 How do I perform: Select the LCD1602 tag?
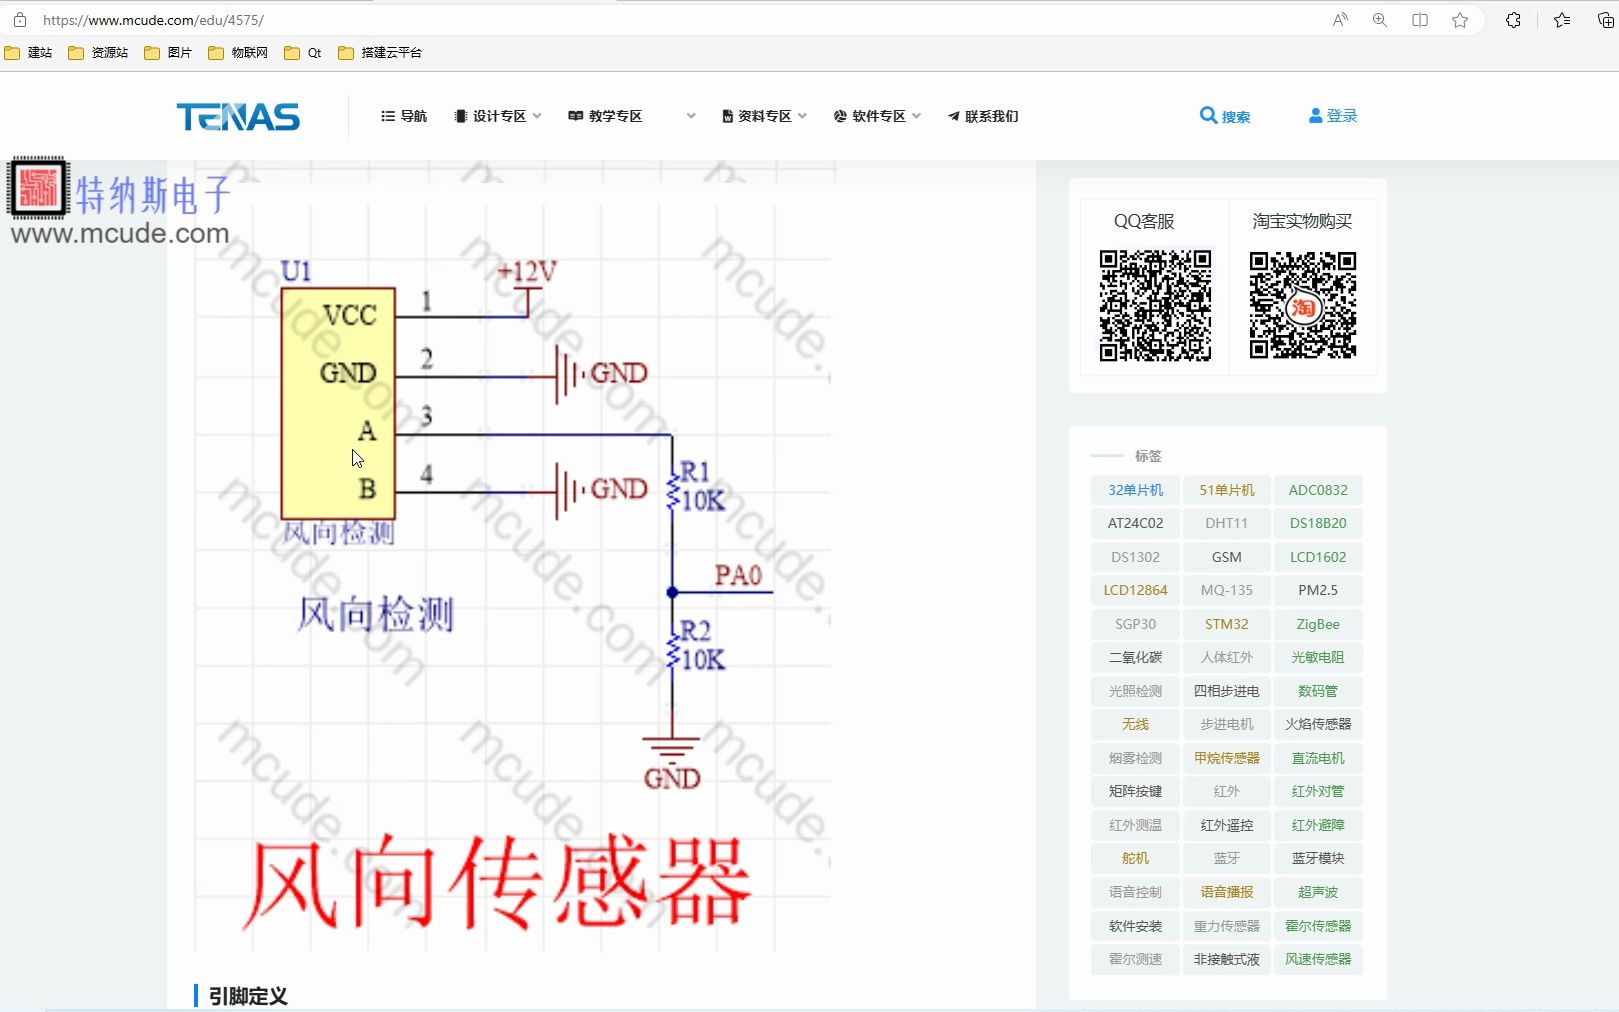[1318, 557]
